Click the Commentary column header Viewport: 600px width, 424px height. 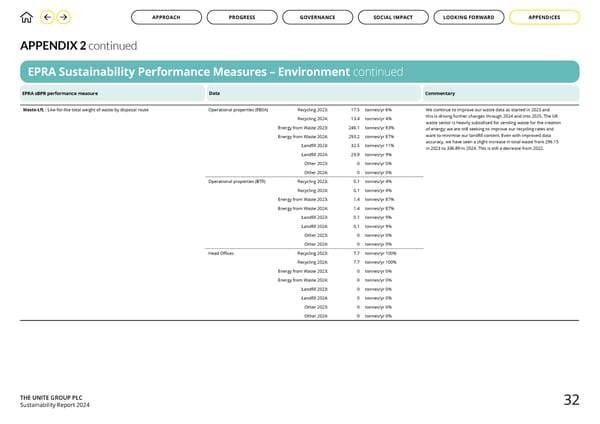click(x=441, y=93)
